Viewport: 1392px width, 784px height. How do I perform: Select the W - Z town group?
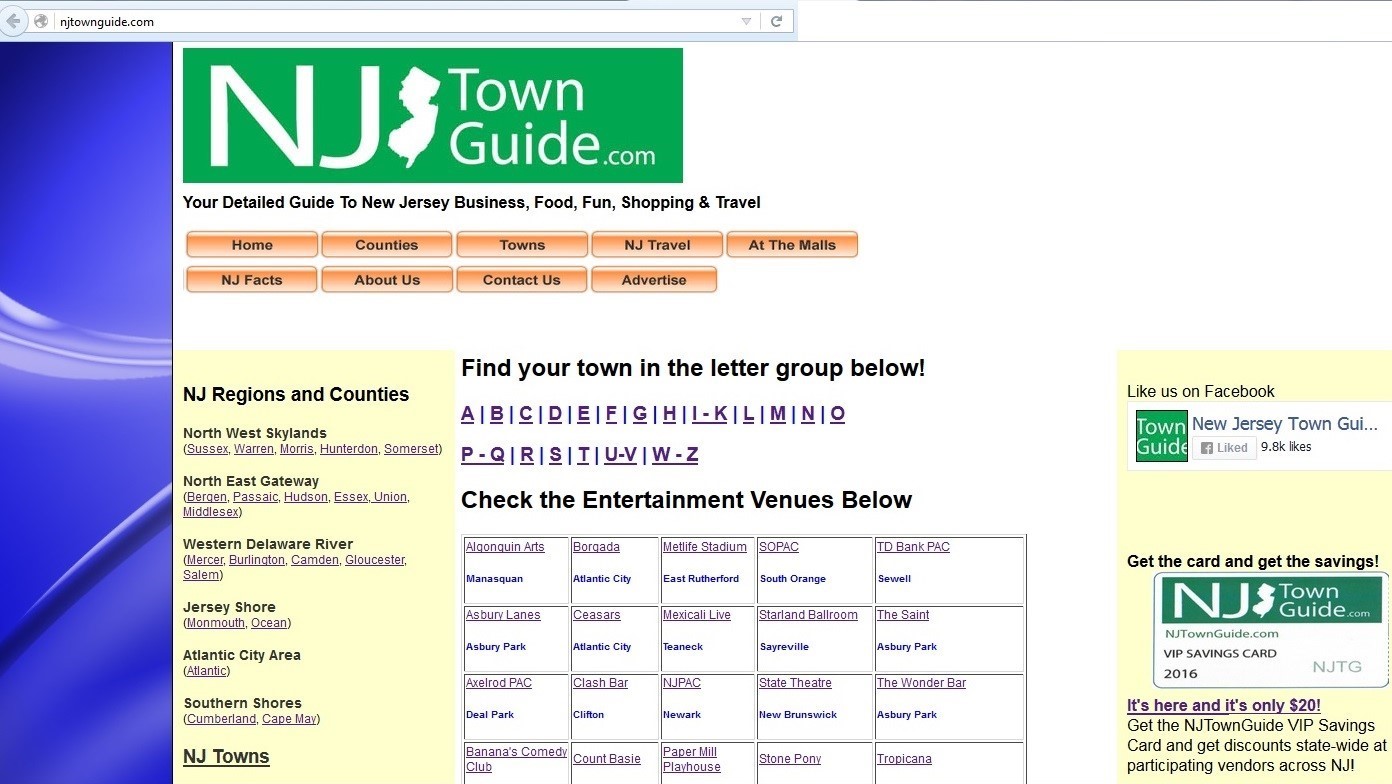pos(675,455)
